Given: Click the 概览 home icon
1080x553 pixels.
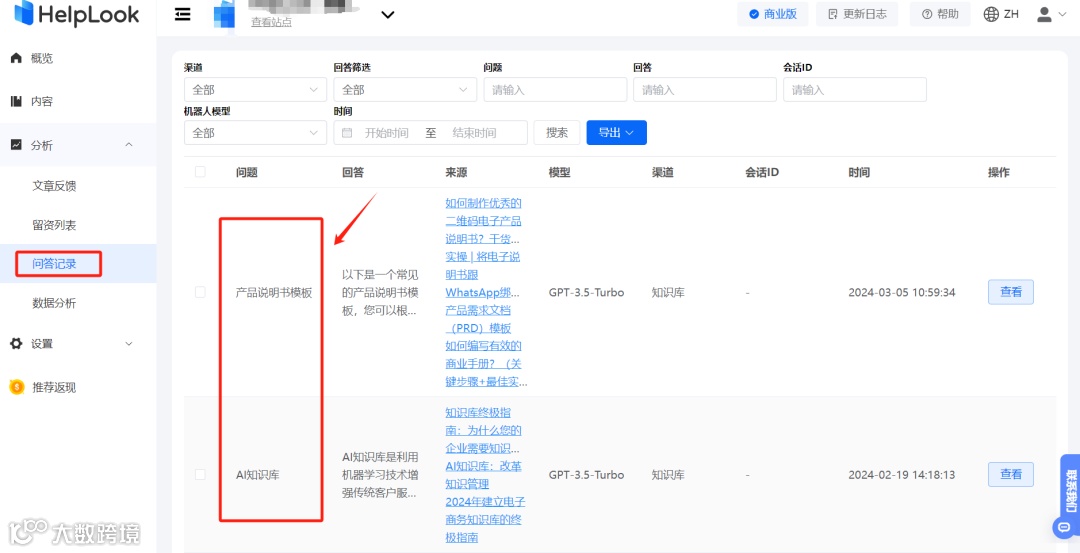Looking at the screenshot, I should point(17,58).
